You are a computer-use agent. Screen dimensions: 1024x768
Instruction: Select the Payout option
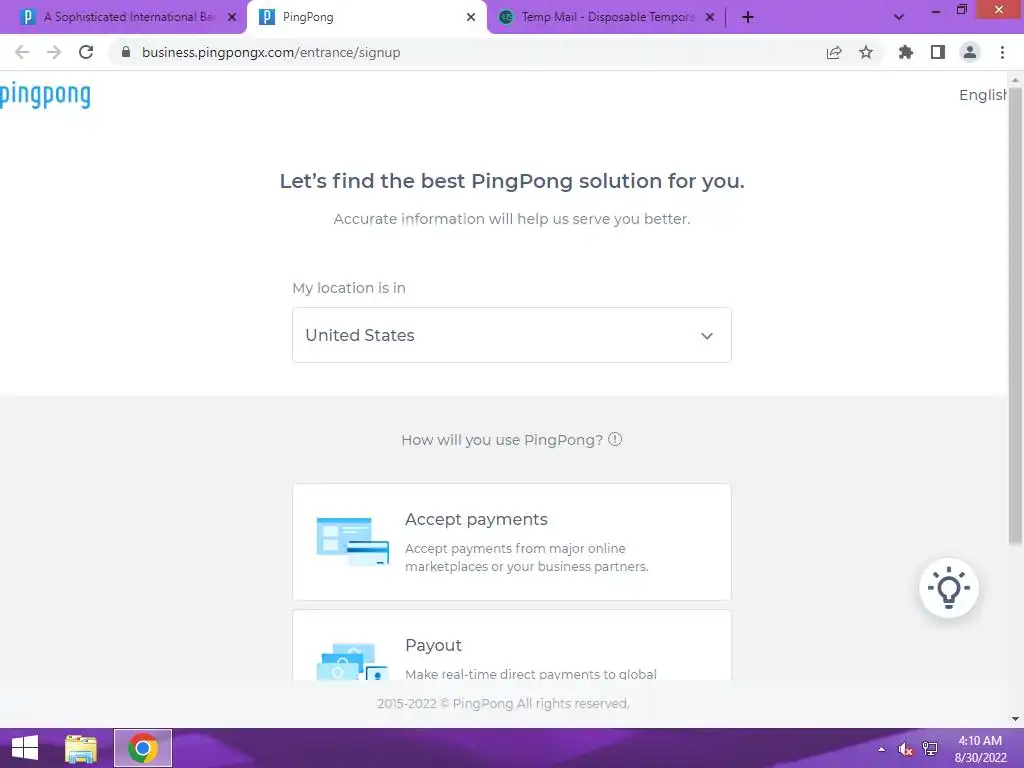(511, 646)
